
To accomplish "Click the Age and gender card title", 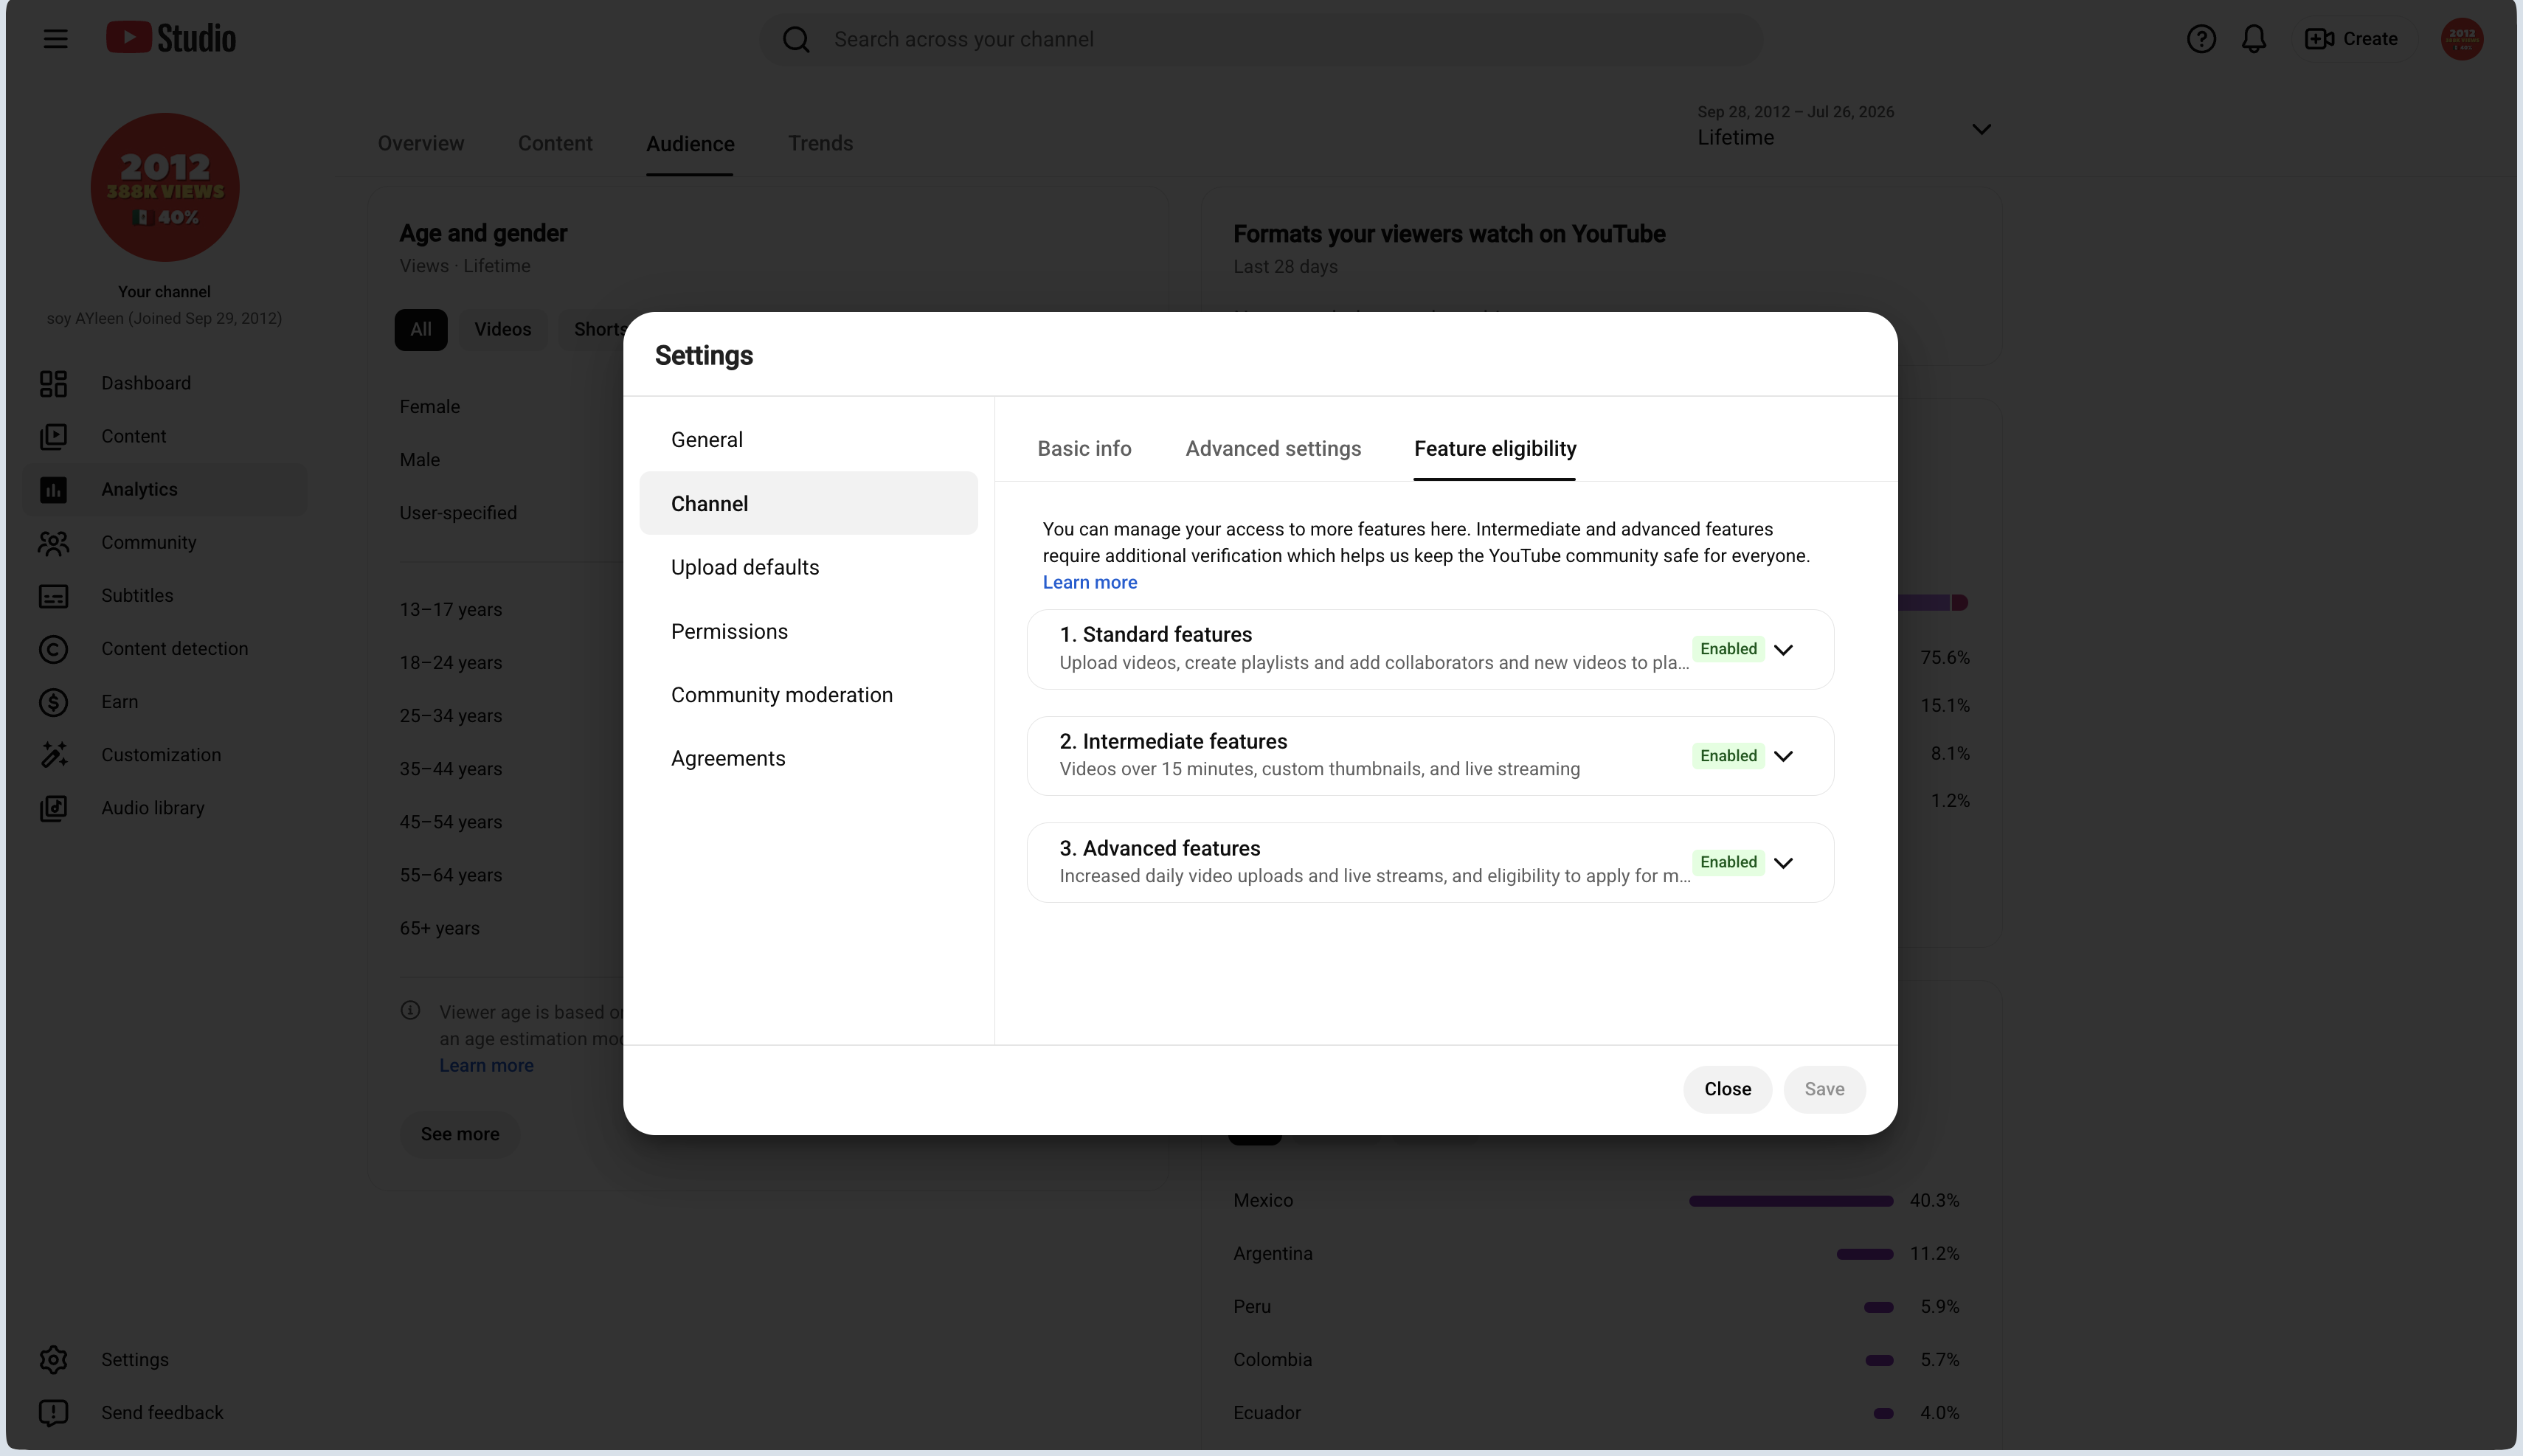I will pos(483,233).
